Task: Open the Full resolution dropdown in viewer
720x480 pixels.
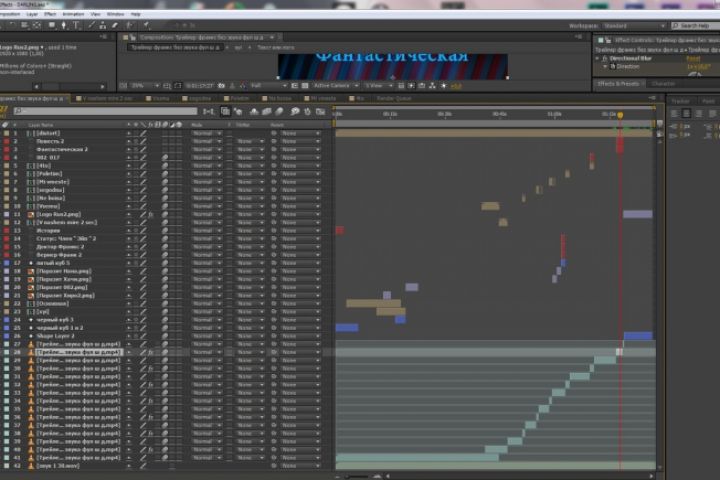Action: 268,86
